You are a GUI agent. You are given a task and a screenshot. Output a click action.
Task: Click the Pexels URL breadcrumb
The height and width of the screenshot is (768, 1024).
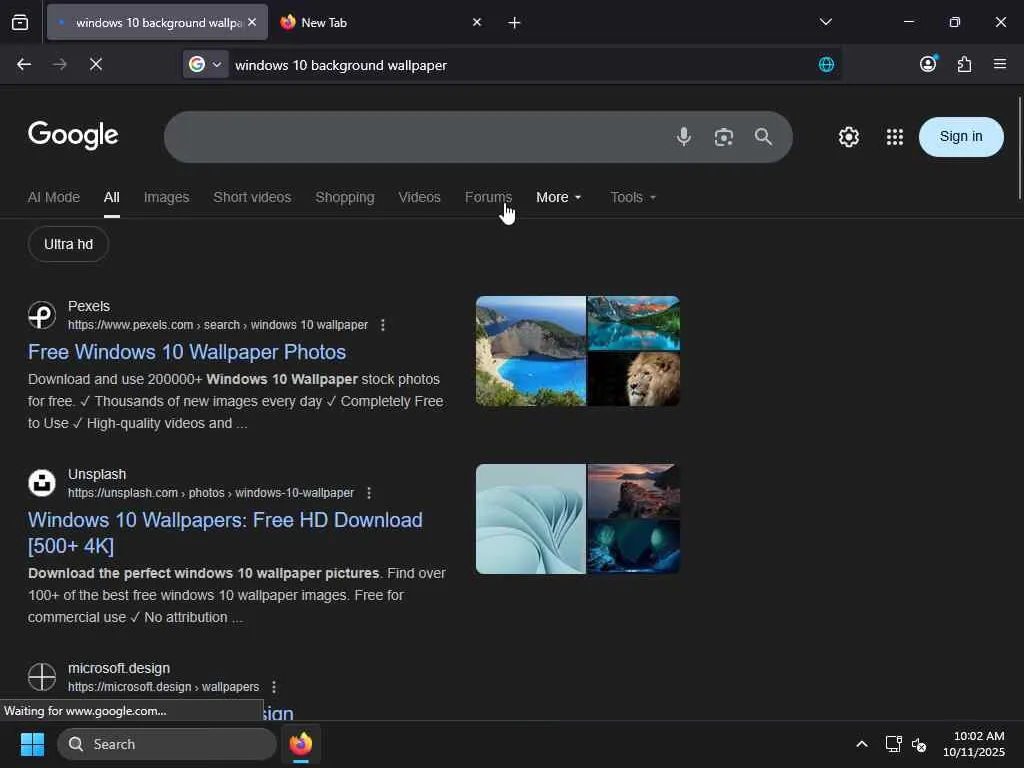(217, 325)
